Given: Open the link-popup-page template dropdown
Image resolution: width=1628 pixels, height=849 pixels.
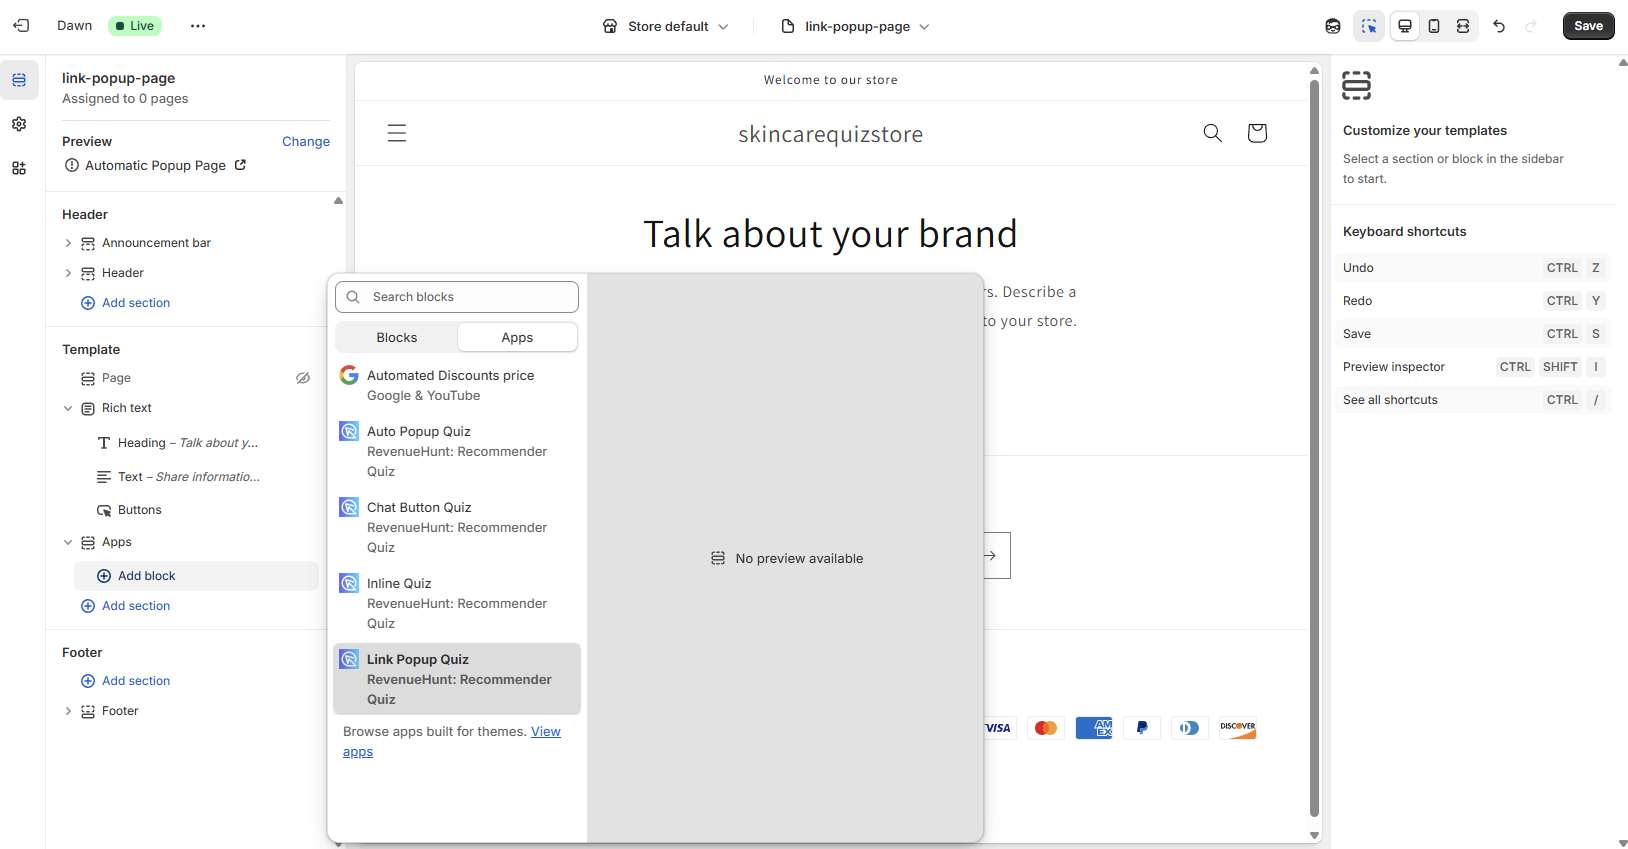Looking at the screenshot, I should 855,26.
